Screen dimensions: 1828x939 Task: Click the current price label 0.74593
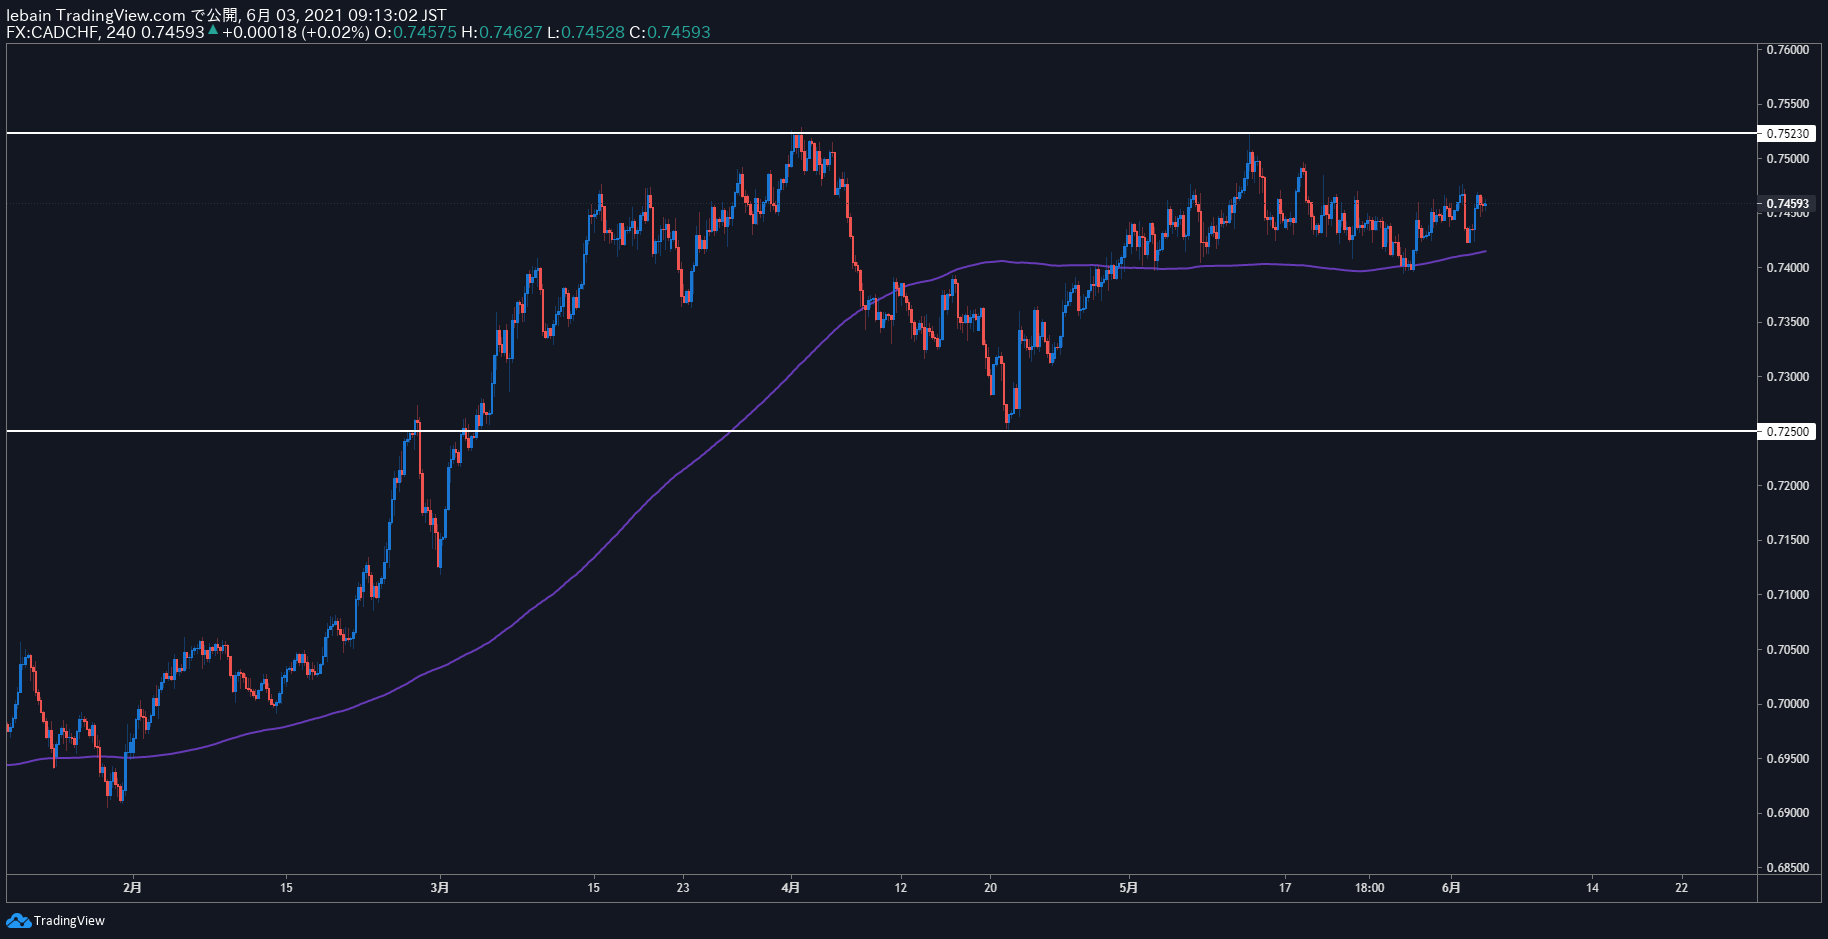1787,204
